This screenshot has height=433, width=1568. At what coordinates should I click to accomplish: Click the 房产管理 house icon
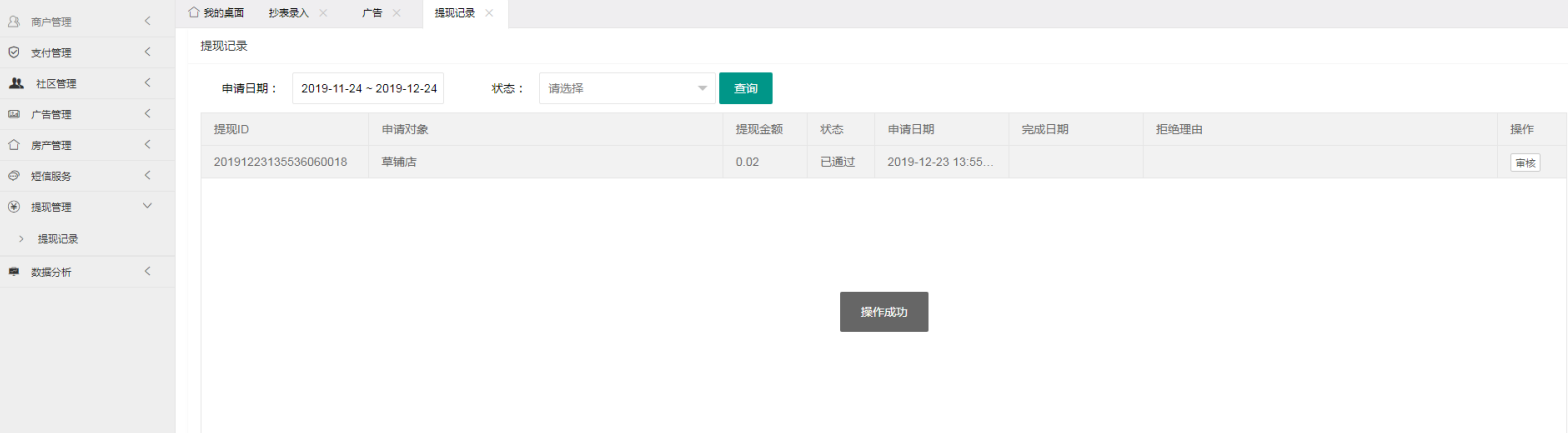coord(14,145)
